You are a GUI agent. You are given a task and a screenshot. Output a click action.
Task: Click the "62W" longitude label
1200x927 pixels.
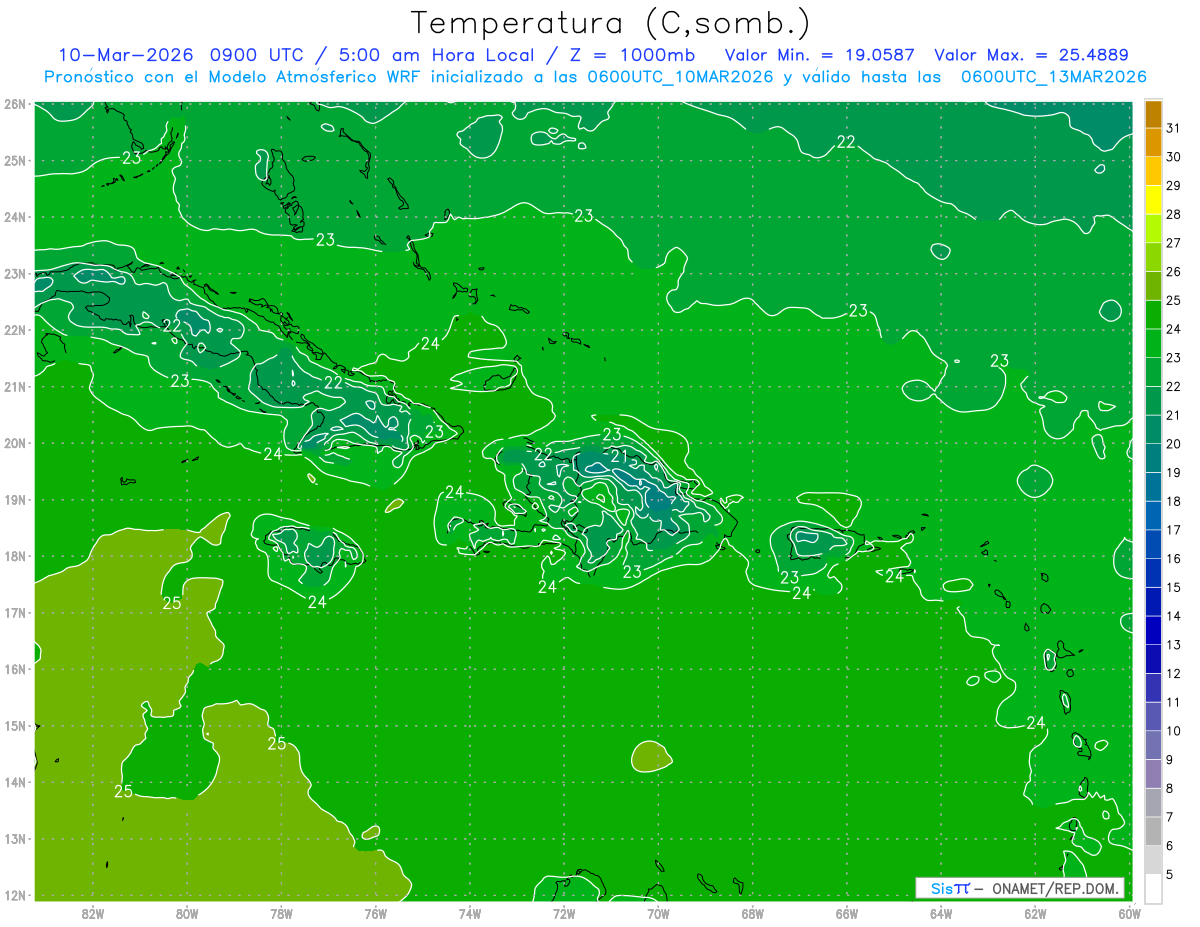tap(1035, 913)
